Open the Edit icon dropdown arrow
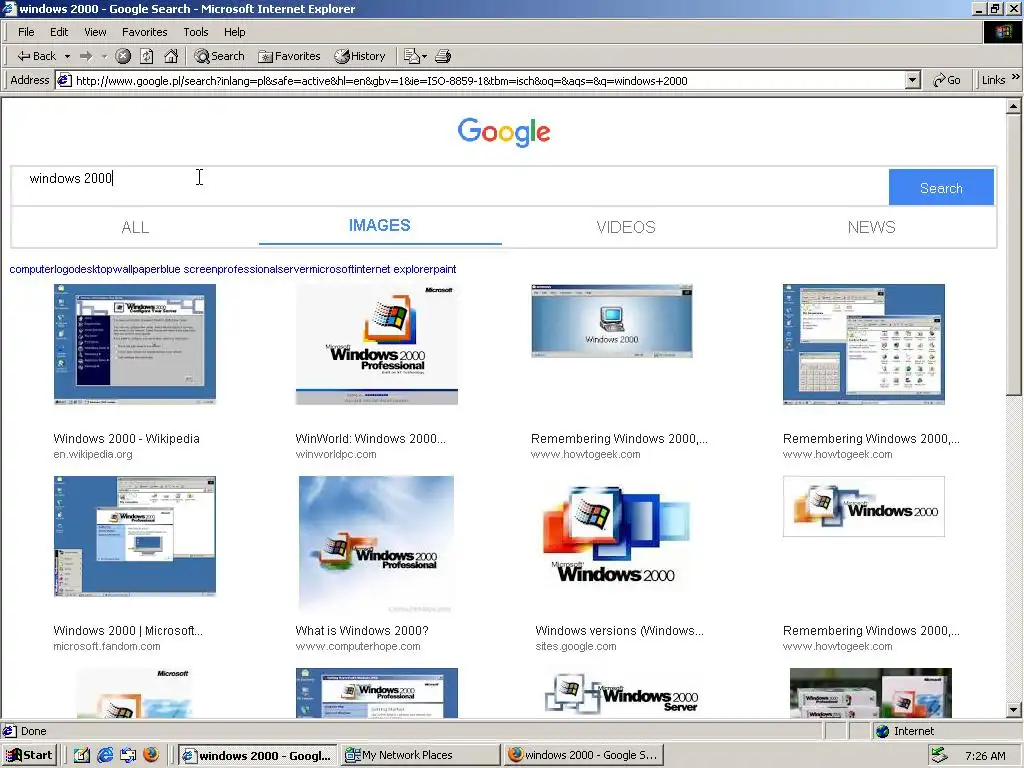Screen dimensions: 1024x768 [x=424, y=56]
